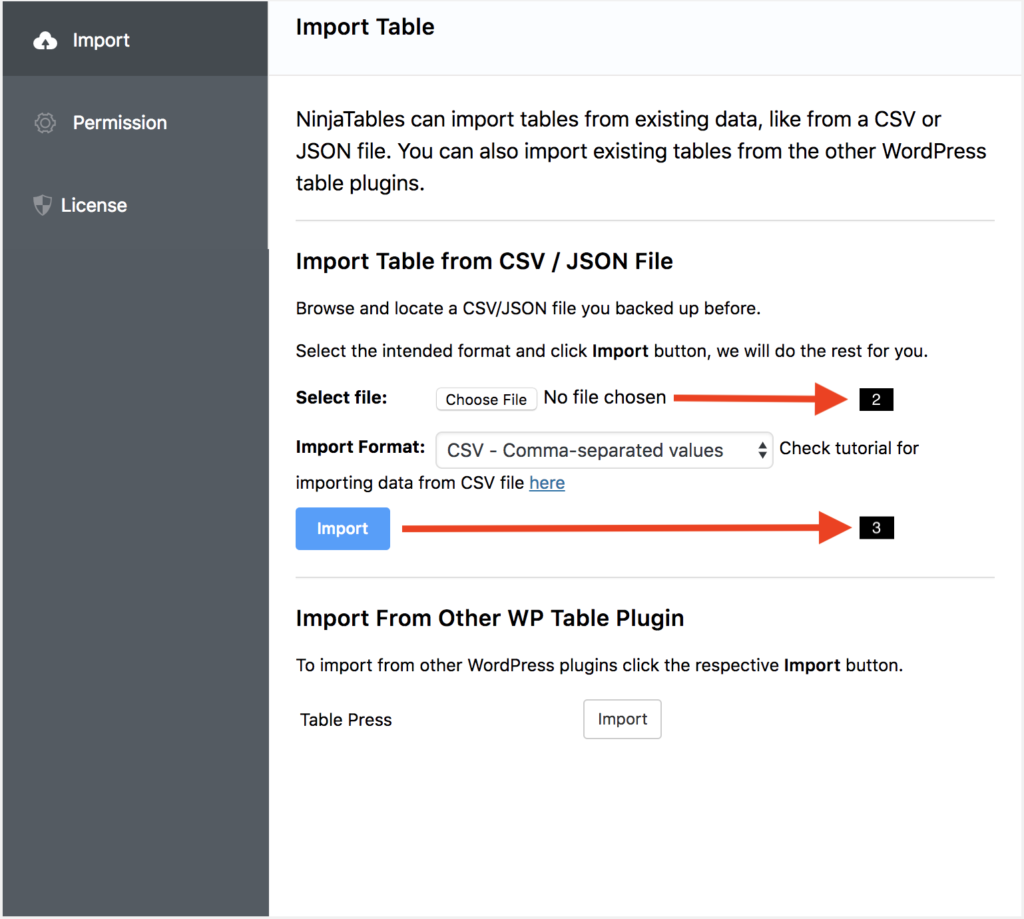Click the Choose File button
Screen dimensions: 1024x919
click(x=487, y=399)
